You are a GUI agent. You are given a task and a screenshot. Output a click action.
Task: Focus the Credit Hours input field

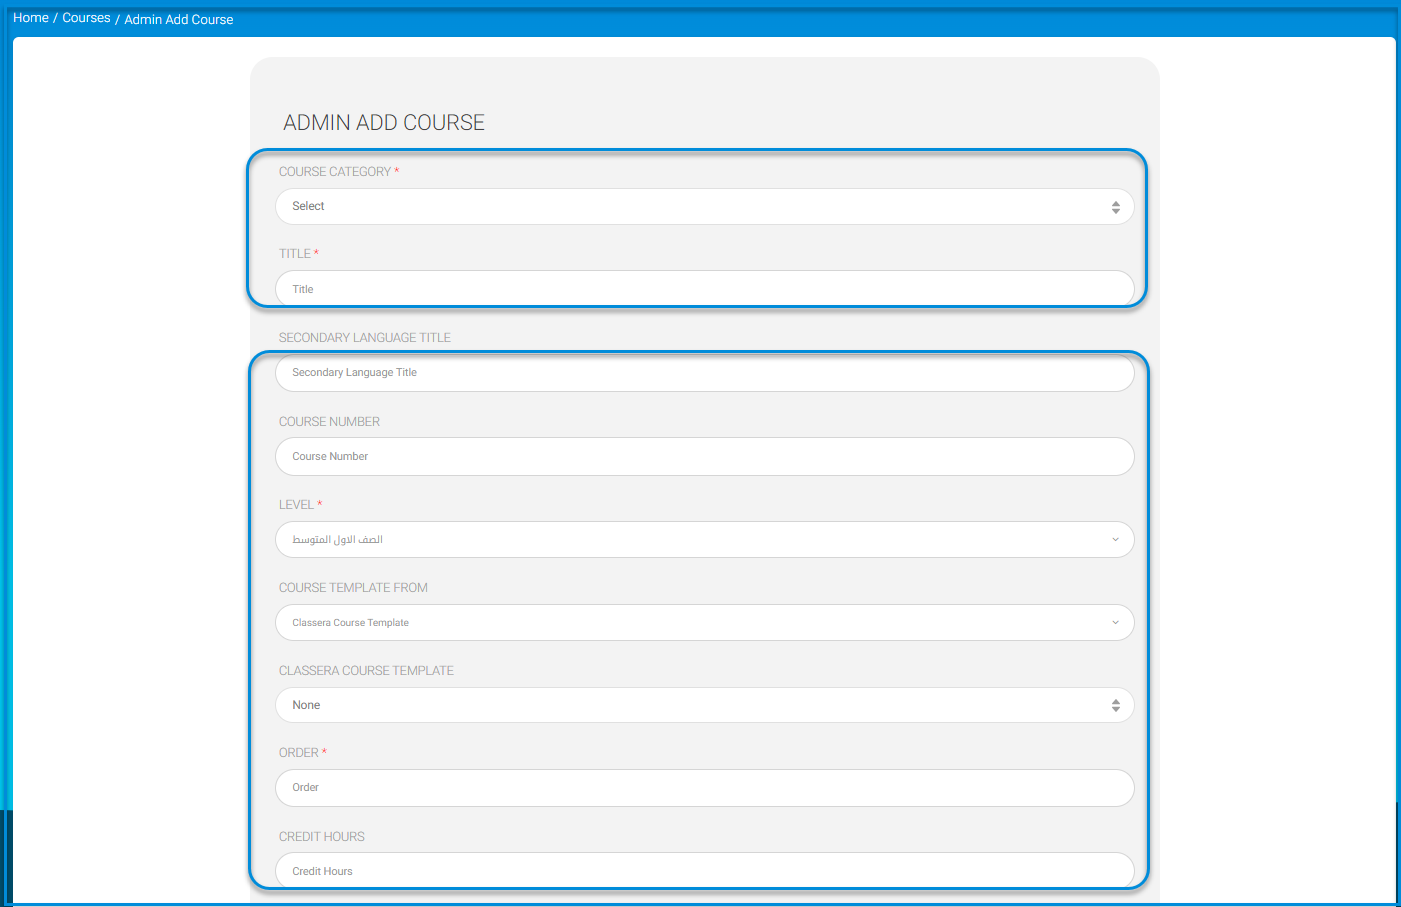[x=705, y=871]
